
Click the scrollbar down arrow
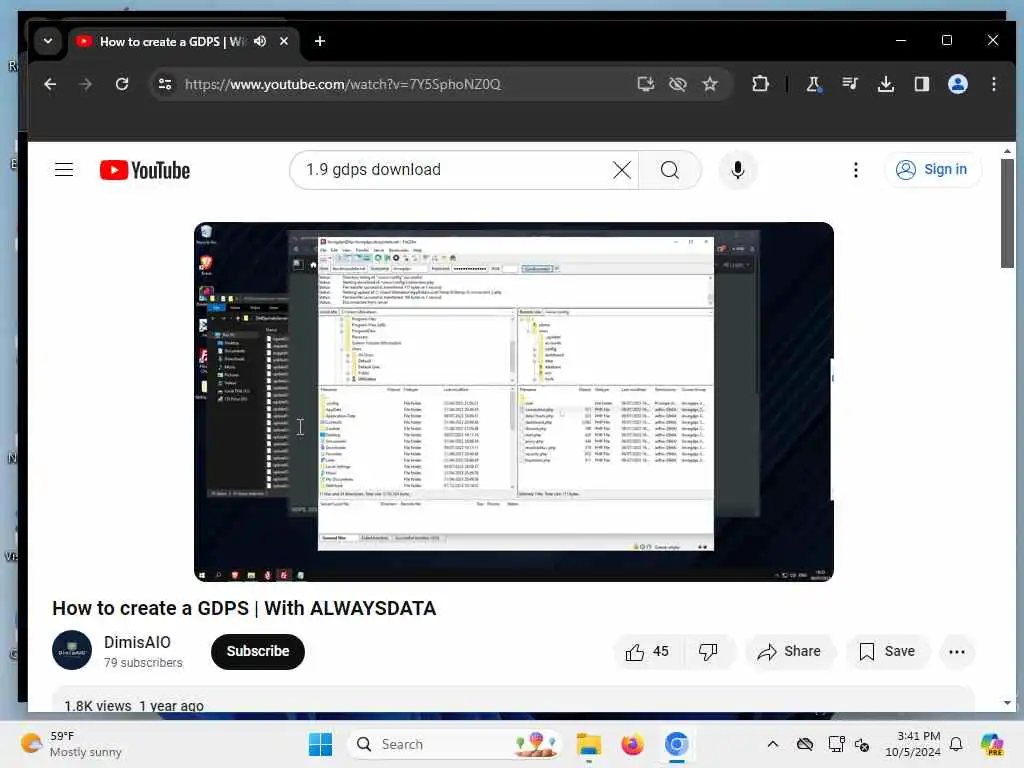1007,703
